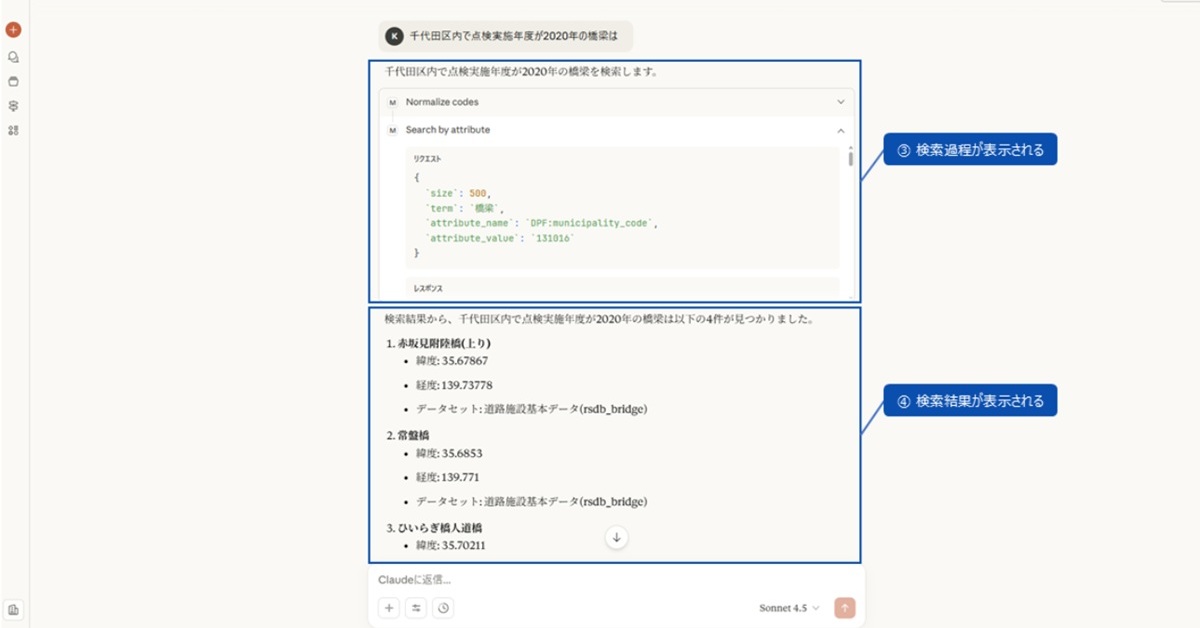Click the 経度: 139.771 bullet

(x=448, y=477)
